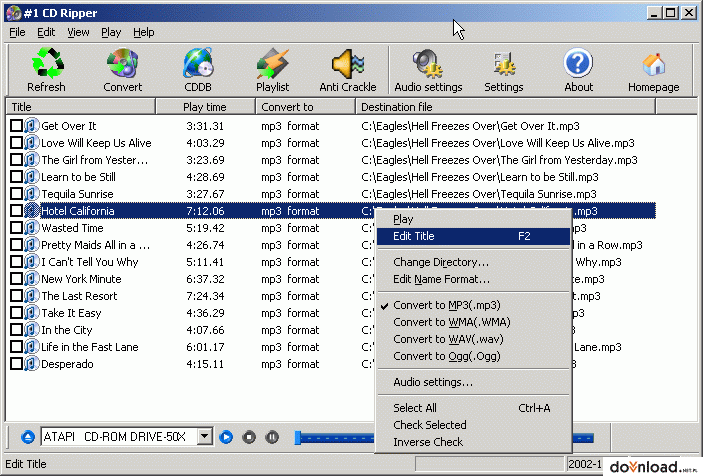Click the Get Over It.mp3 destination path
Image resolution: width=703 pixels, height=476 pixels.
coord(470,126)
